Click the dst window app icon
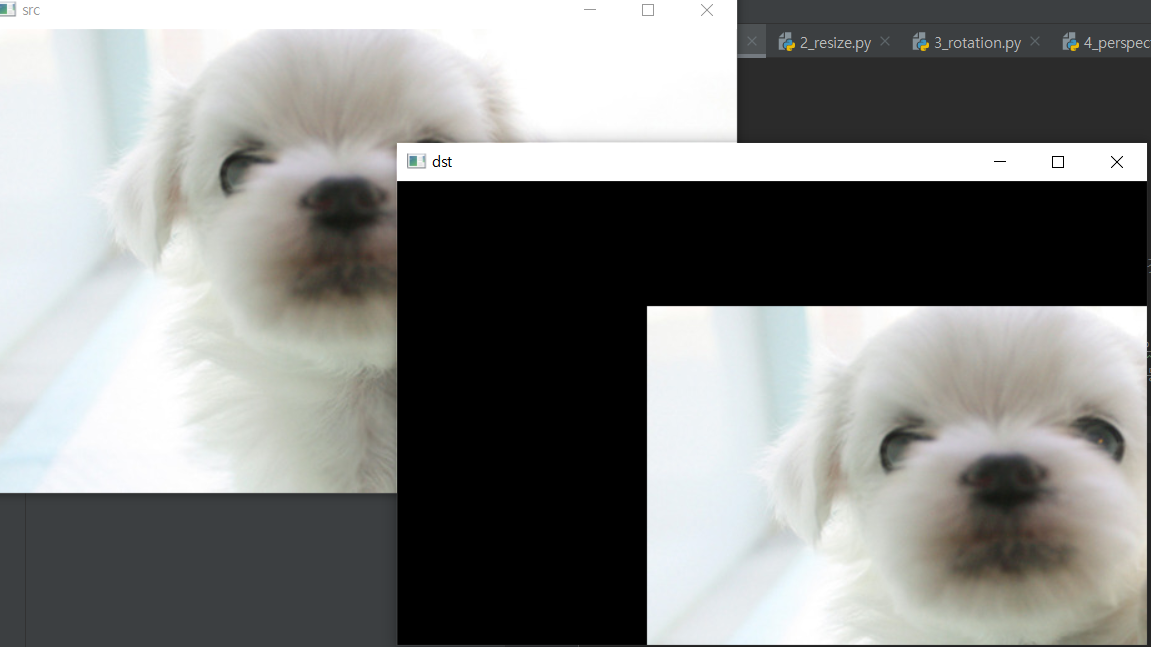This screenshot has width=1151, height=647. 416,162
